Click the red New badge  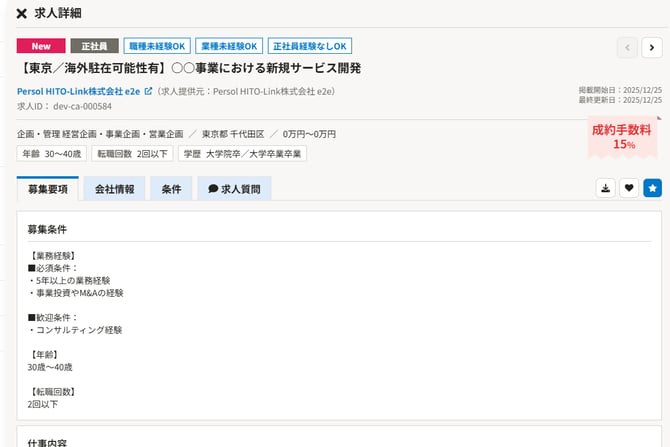41,46
